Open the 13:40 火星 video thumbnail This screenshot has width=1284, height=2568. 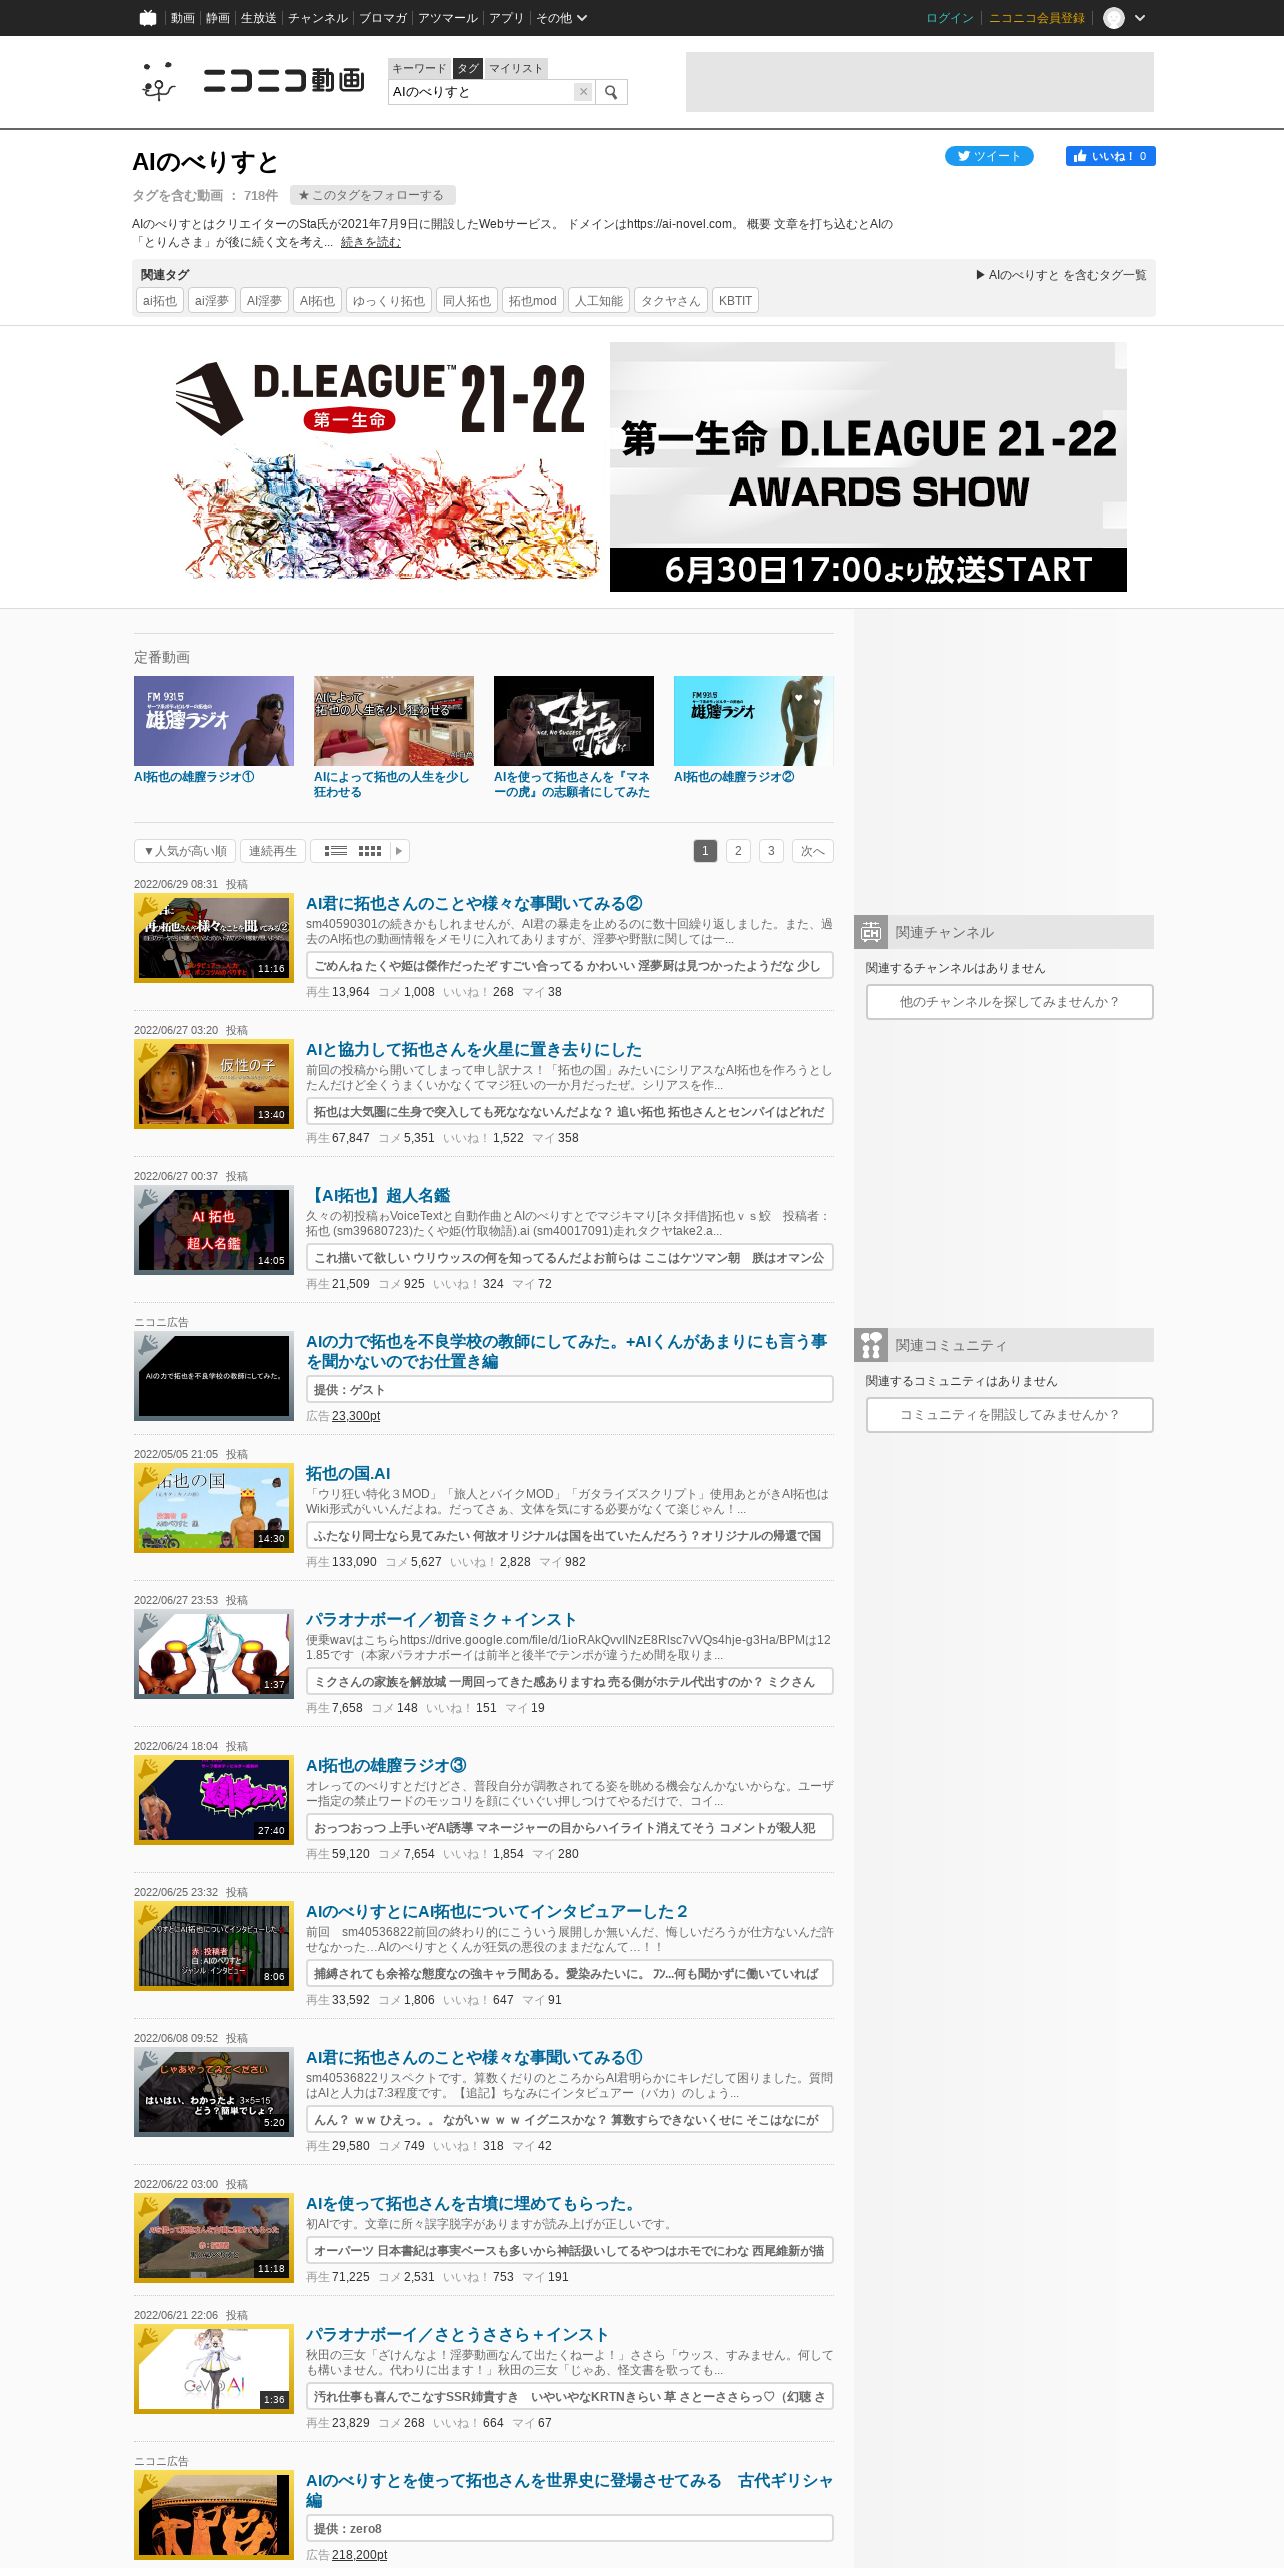click(214, 1084)
